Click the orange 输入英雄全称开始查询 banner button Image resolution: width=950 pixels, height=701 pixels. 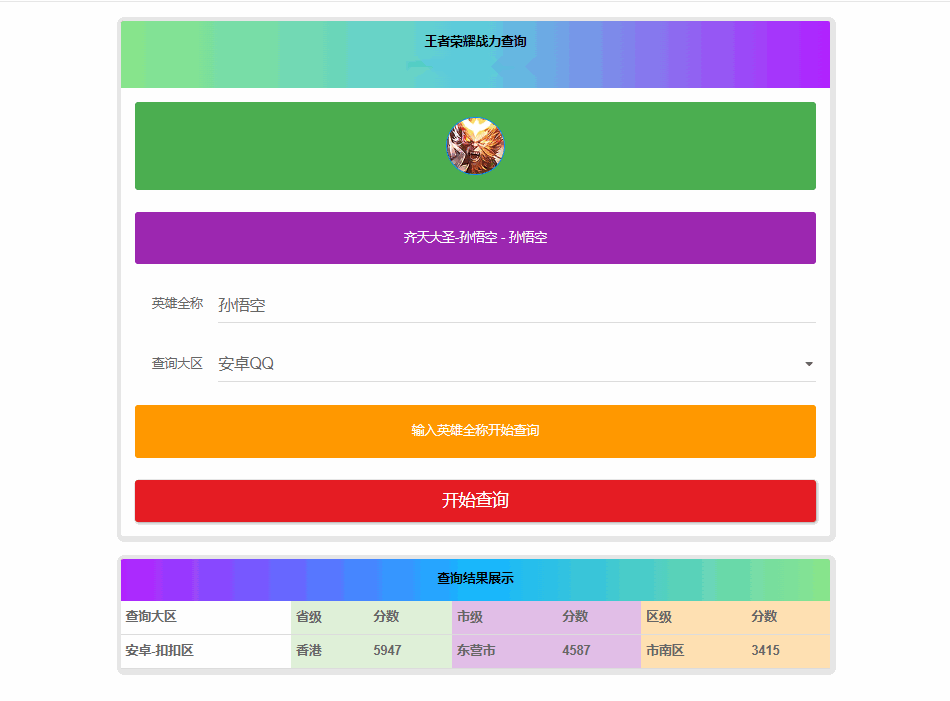tap(475, 431)
